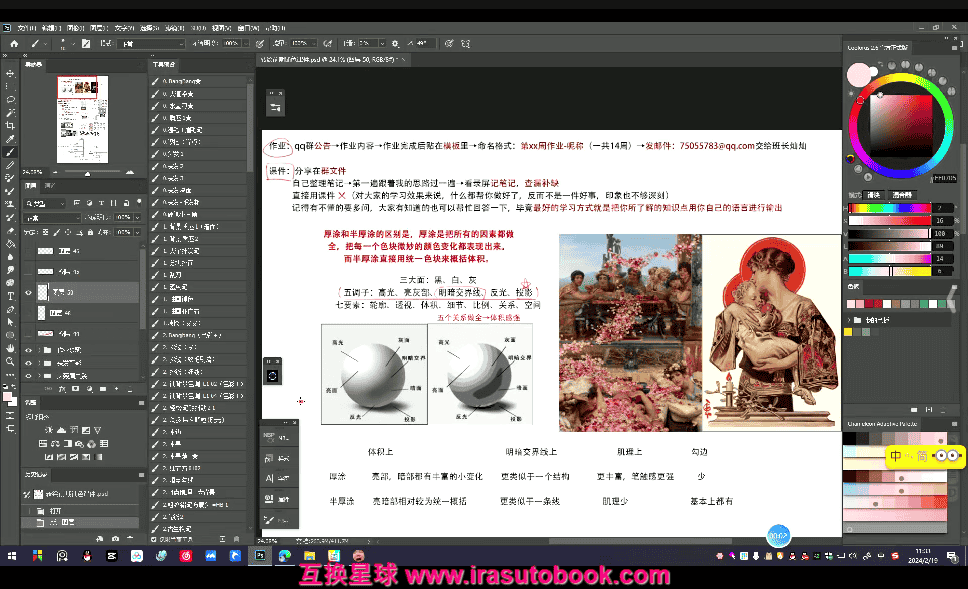This screenshot has width=968, height=589.
Task: Select the Type tool
Action: tap(10, 296)
